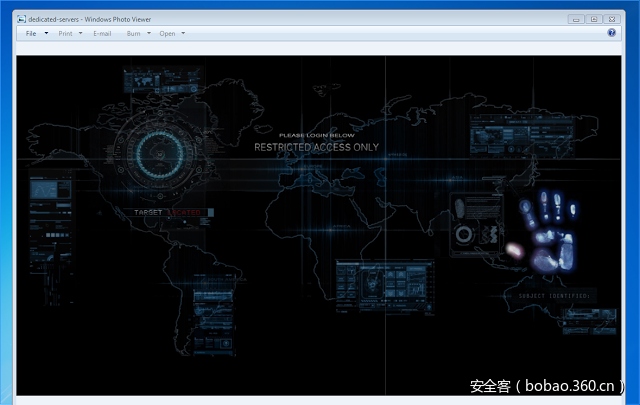Click the E-mail toolbar button

coord(102,34)
